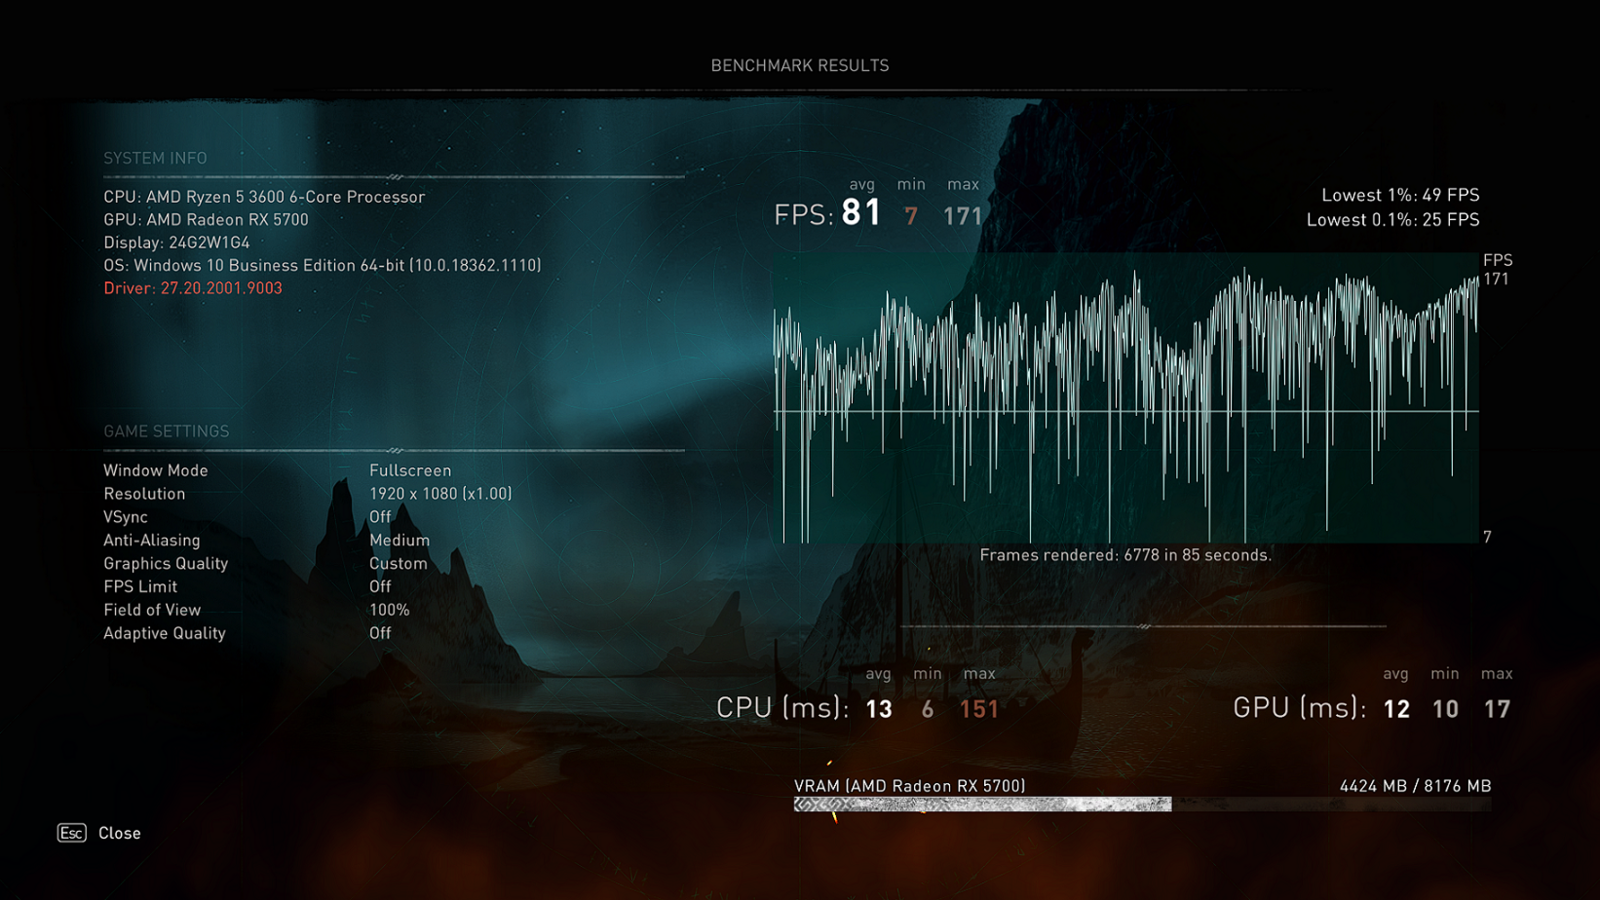Click the minimum FPS value 7

point(911,216)
